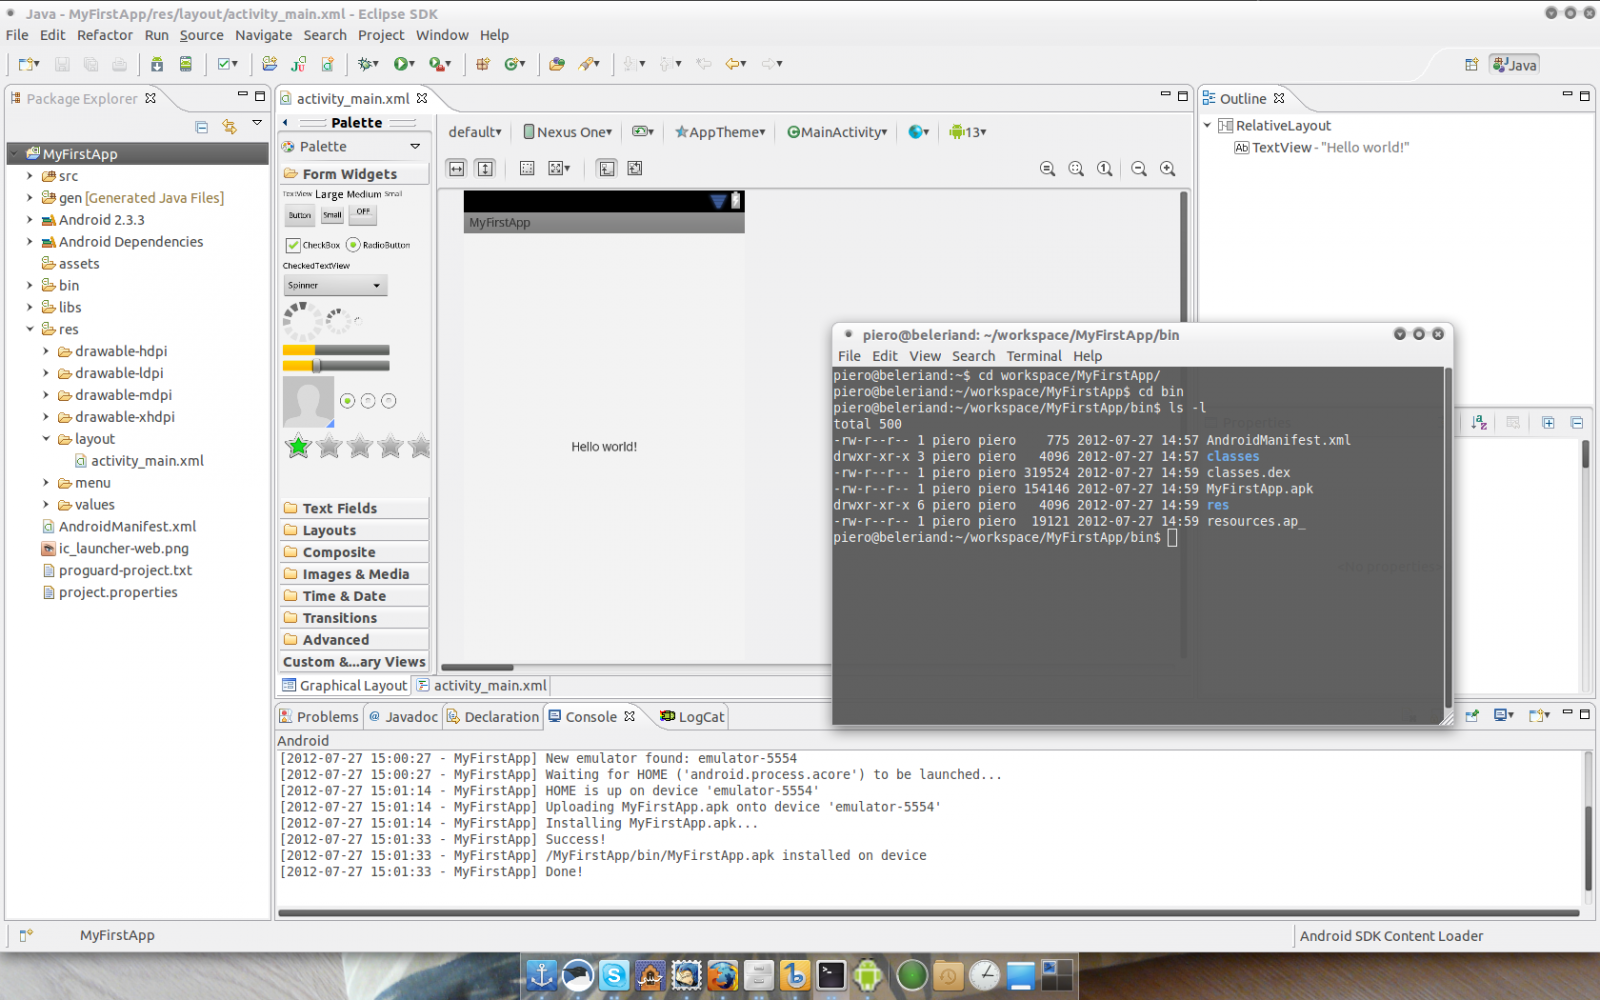The image size is (1600, 1000).
Task: Open the Nexus One device dropdown
Action: click(x=567, y=132)
